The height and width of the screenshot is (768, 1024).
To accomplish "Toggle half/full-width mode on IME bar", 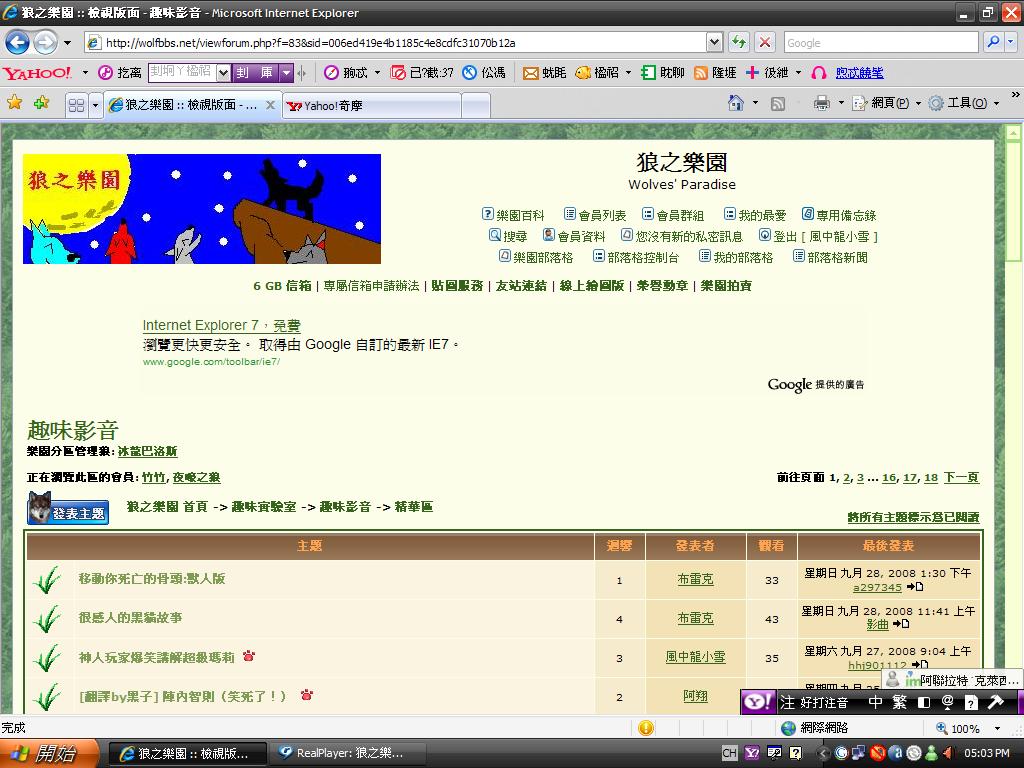I will coord(923,702).
